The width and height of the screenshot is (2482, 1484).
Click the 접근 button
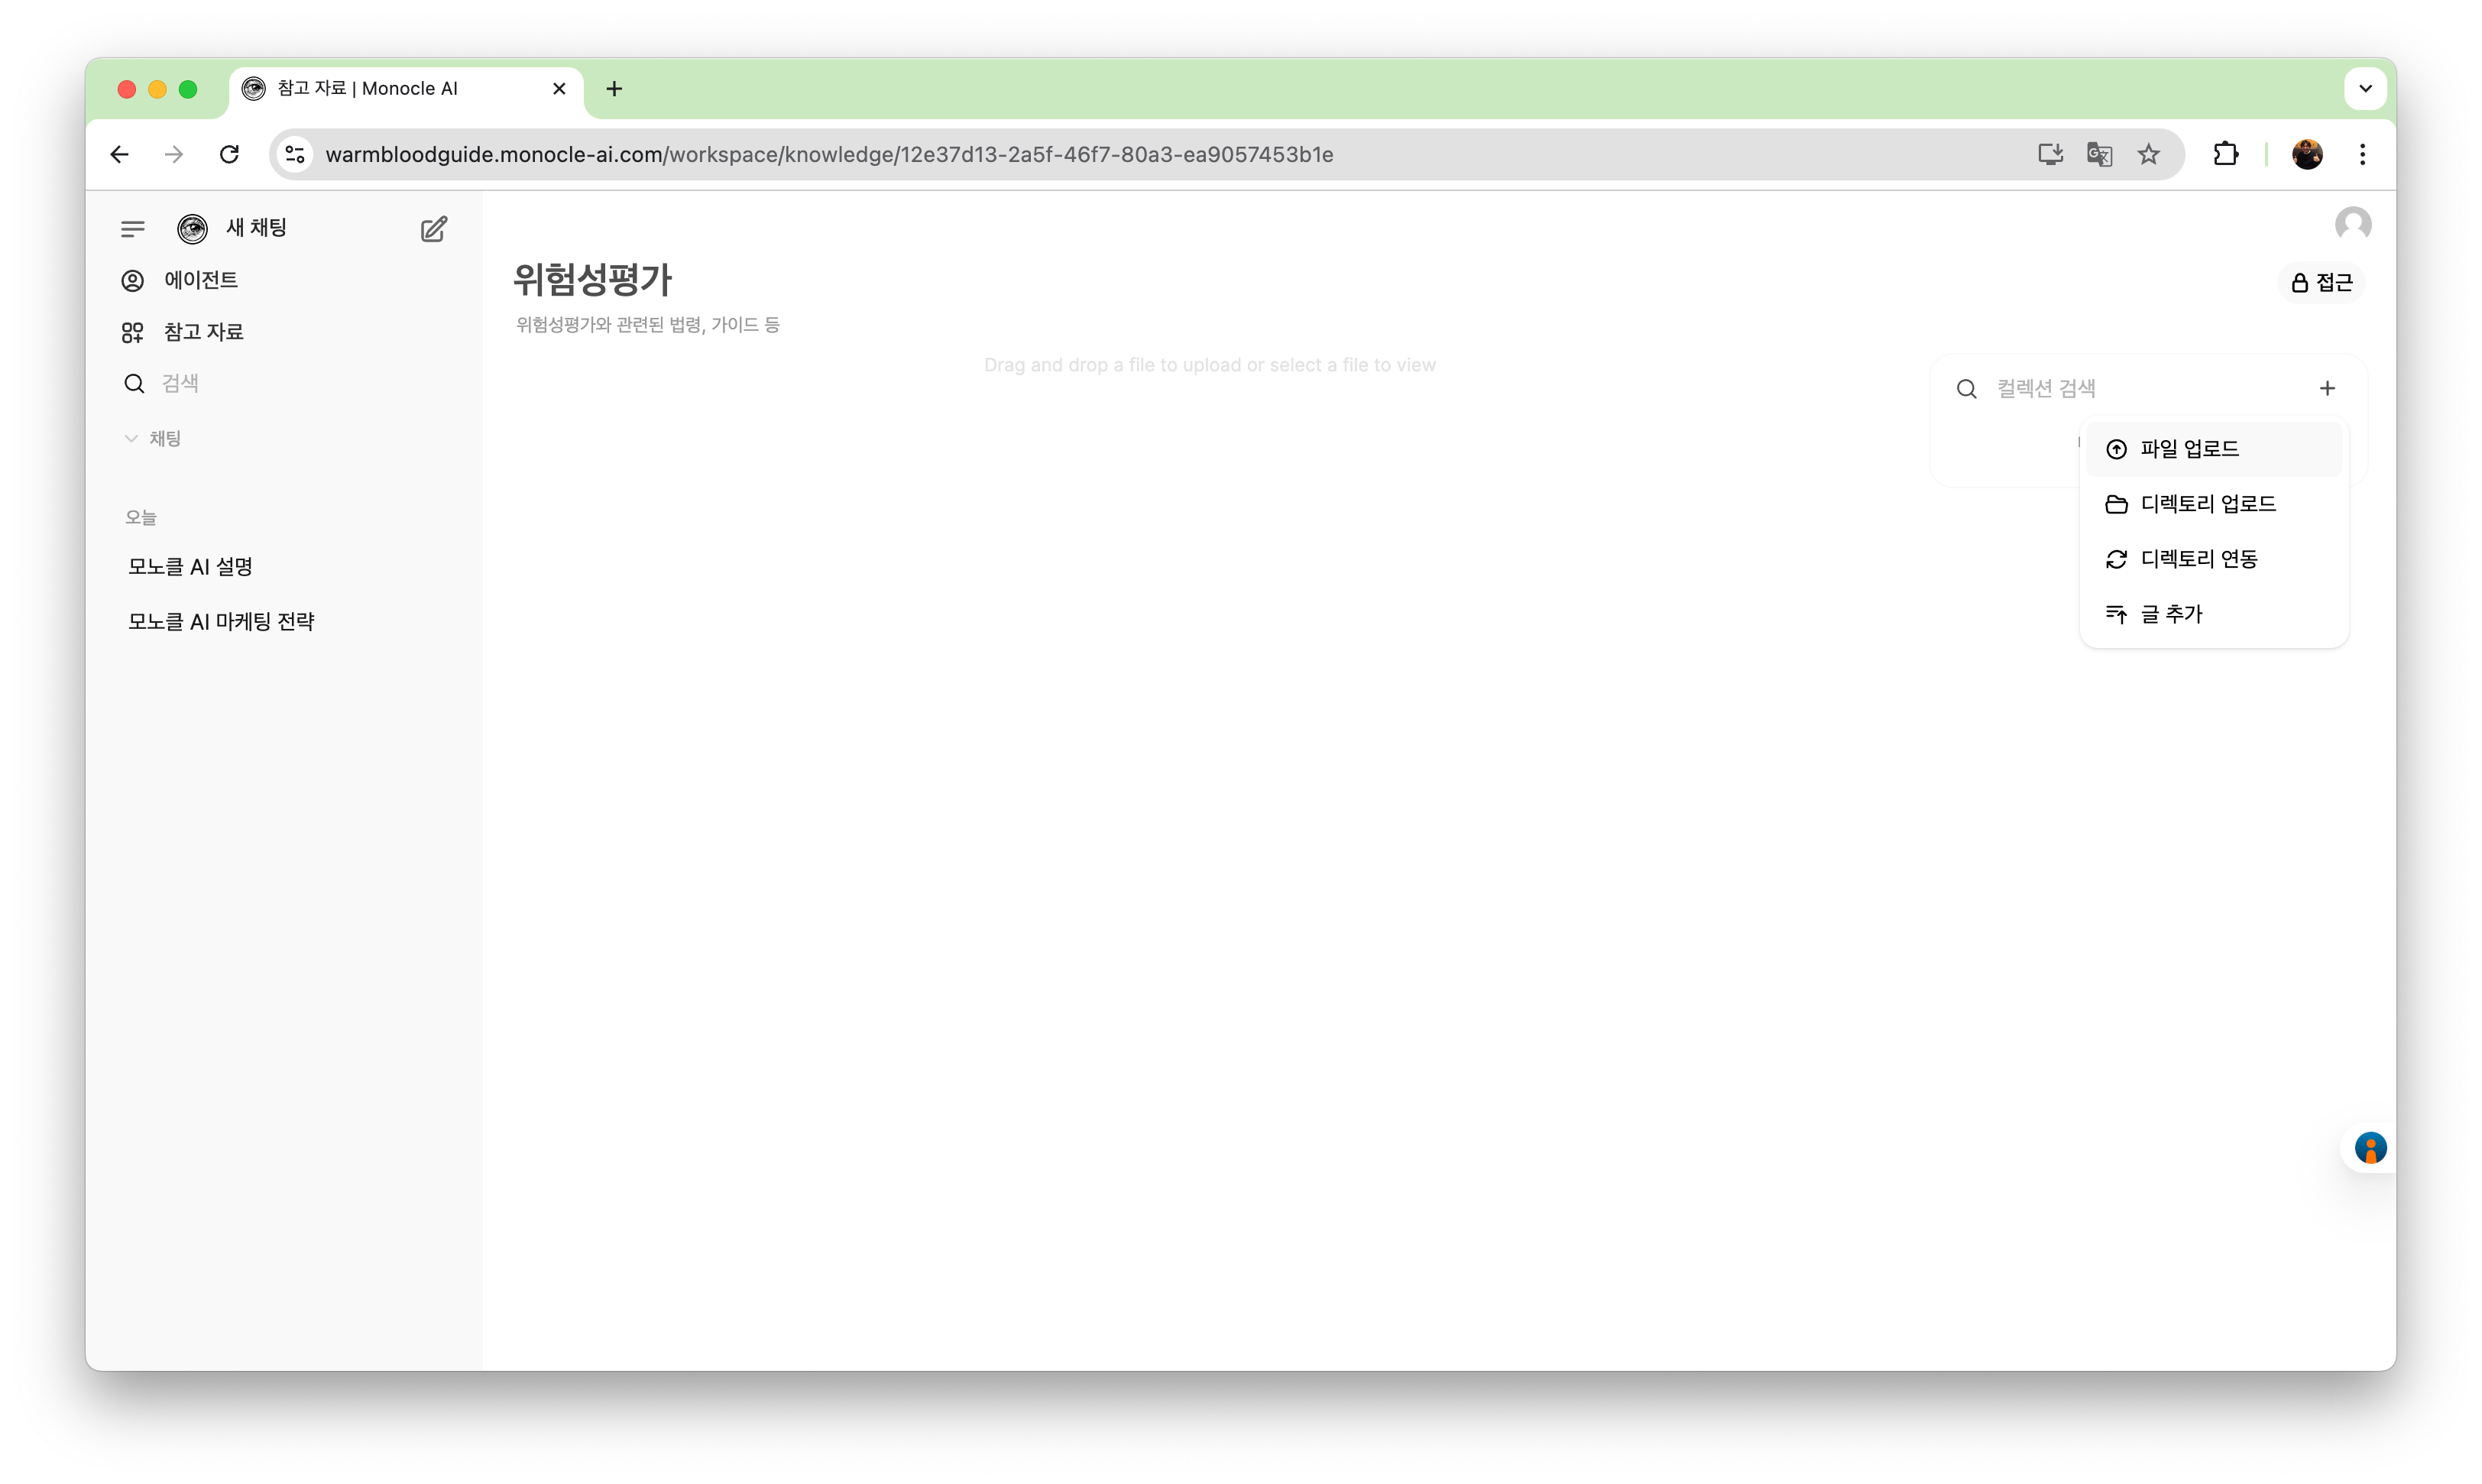2321,282
